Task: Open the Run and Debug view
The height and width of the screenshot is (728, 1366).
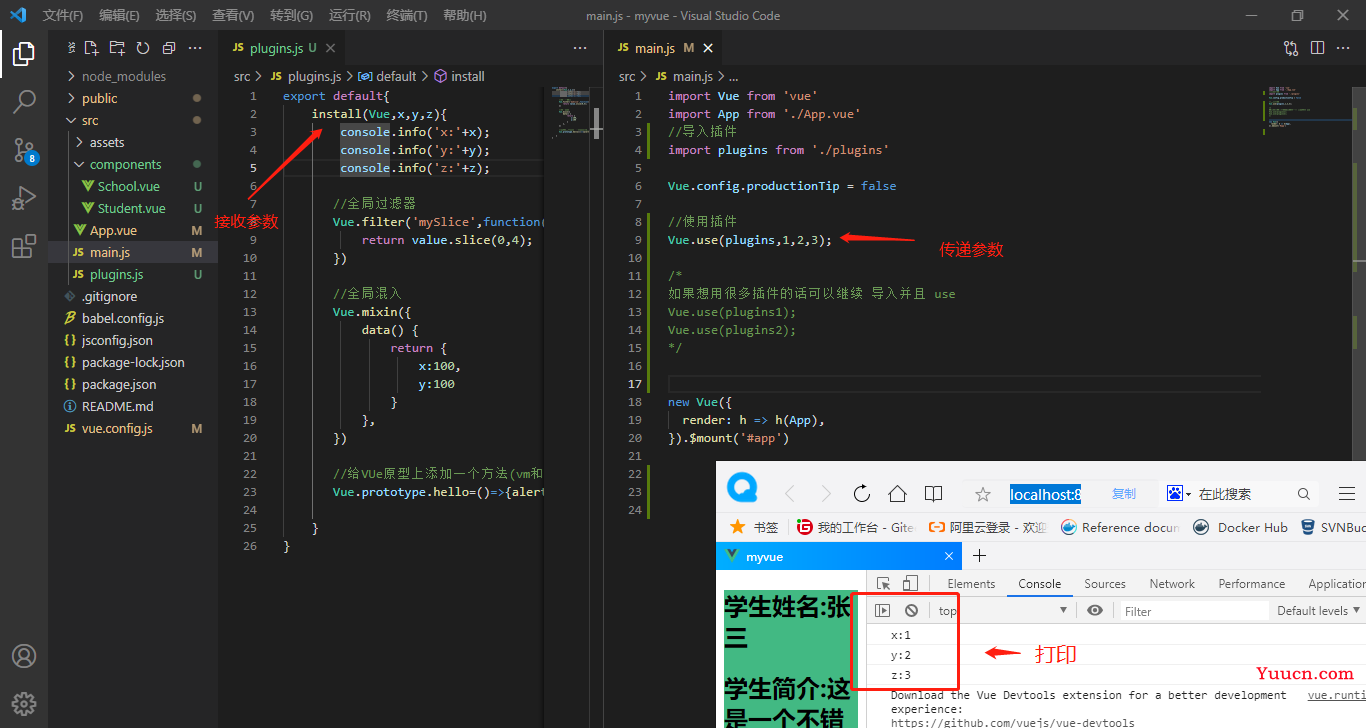Action: [24, 198]
